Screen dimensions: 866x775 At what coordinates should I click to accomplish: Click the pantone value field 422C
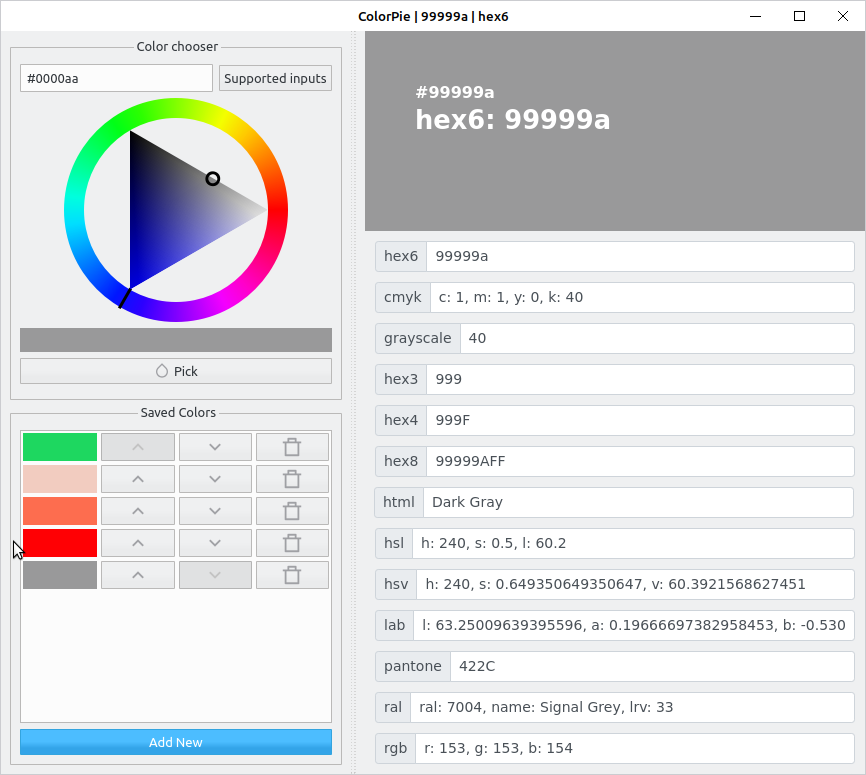(652, 666)
